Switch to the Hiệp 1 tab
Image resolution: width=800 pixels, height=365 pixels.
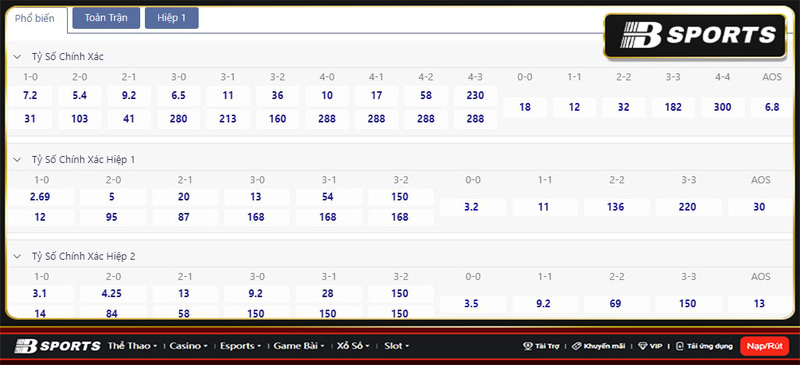pyautogui.click(x=171, y=18)
